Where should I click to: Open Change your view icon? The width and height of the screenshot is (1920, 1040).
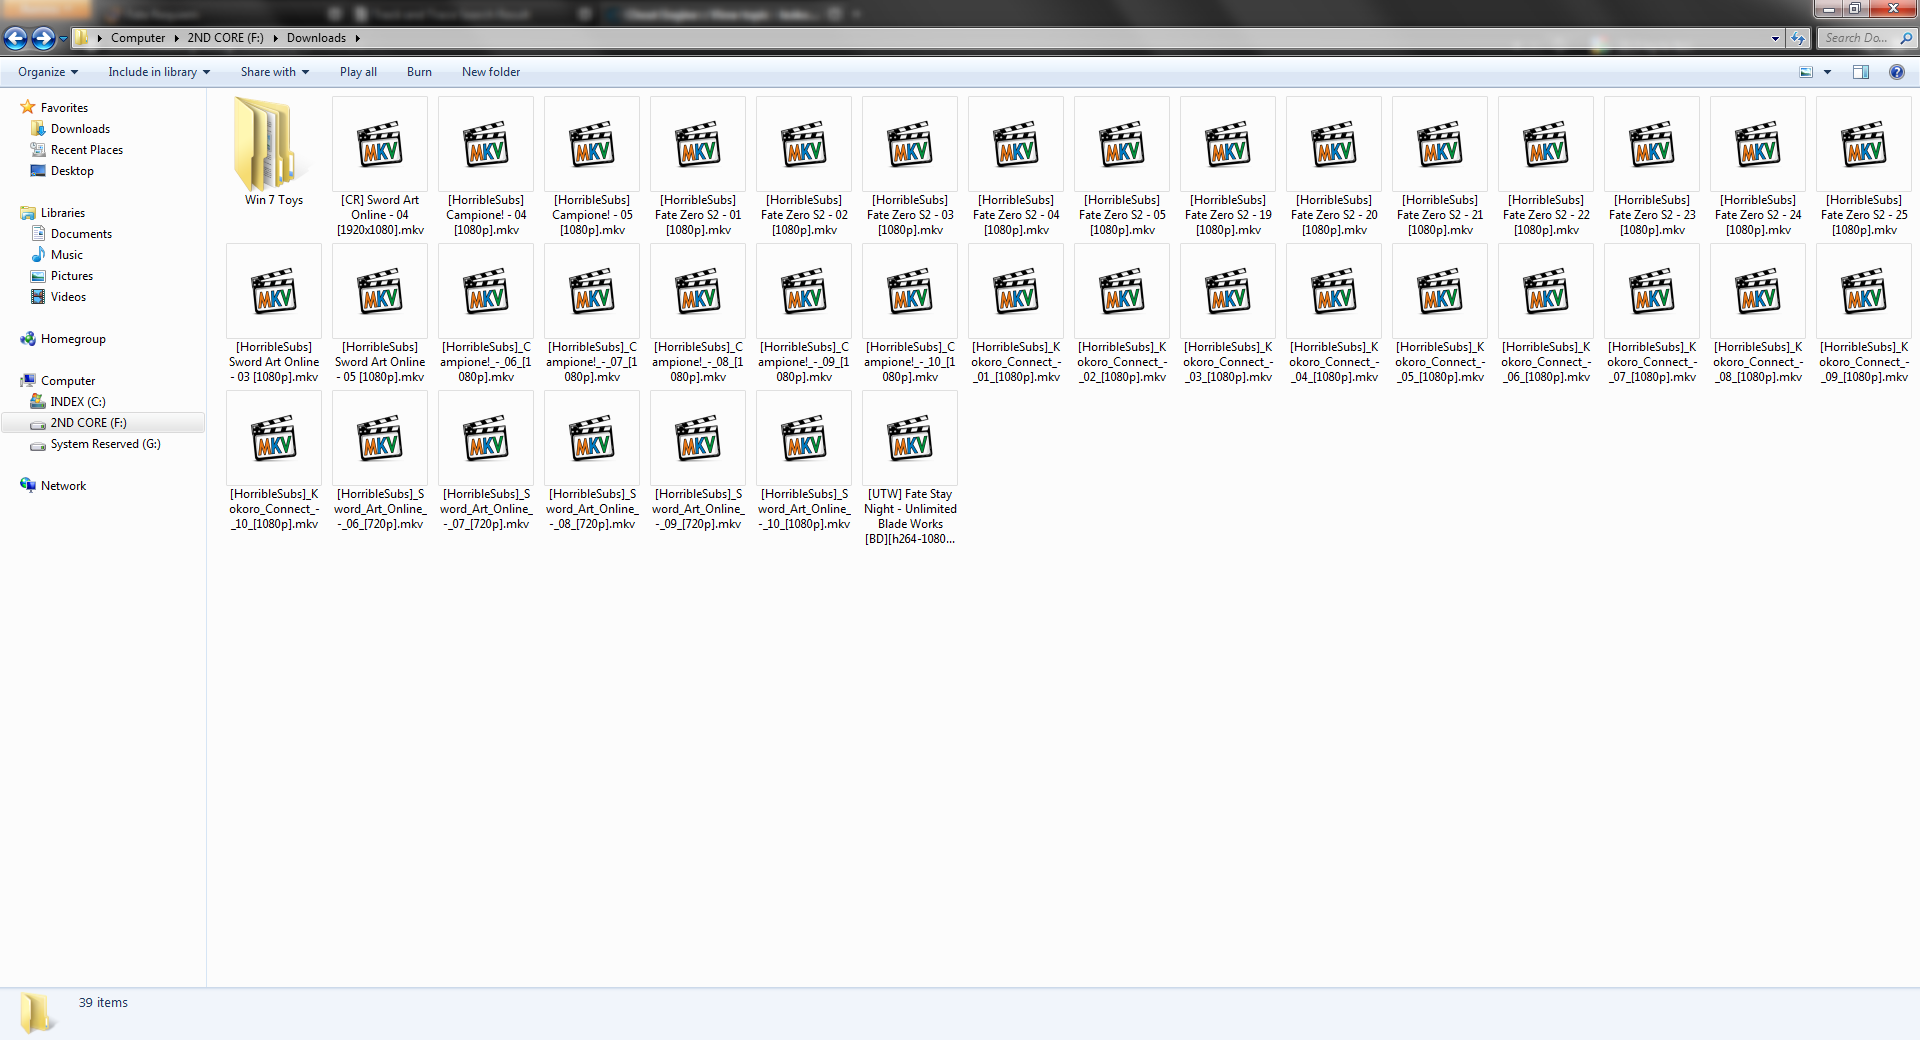[1806, 72]
